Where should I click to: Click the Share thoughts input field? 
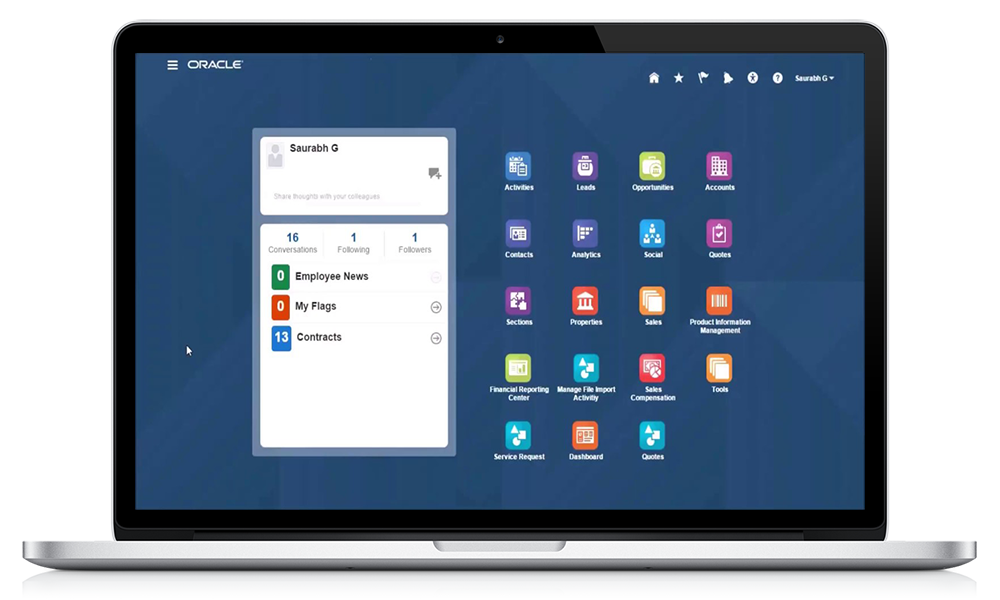click(x=348, y=196)
